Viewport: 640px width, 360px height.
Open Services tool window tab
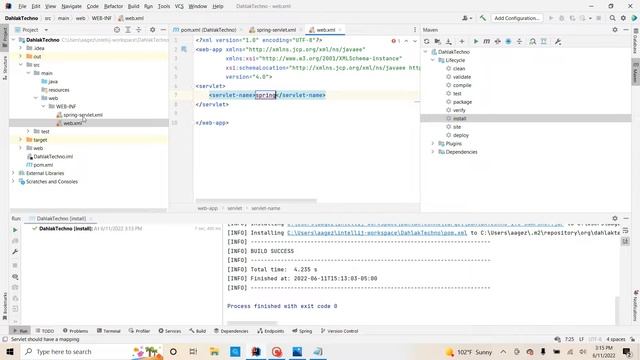169,331
